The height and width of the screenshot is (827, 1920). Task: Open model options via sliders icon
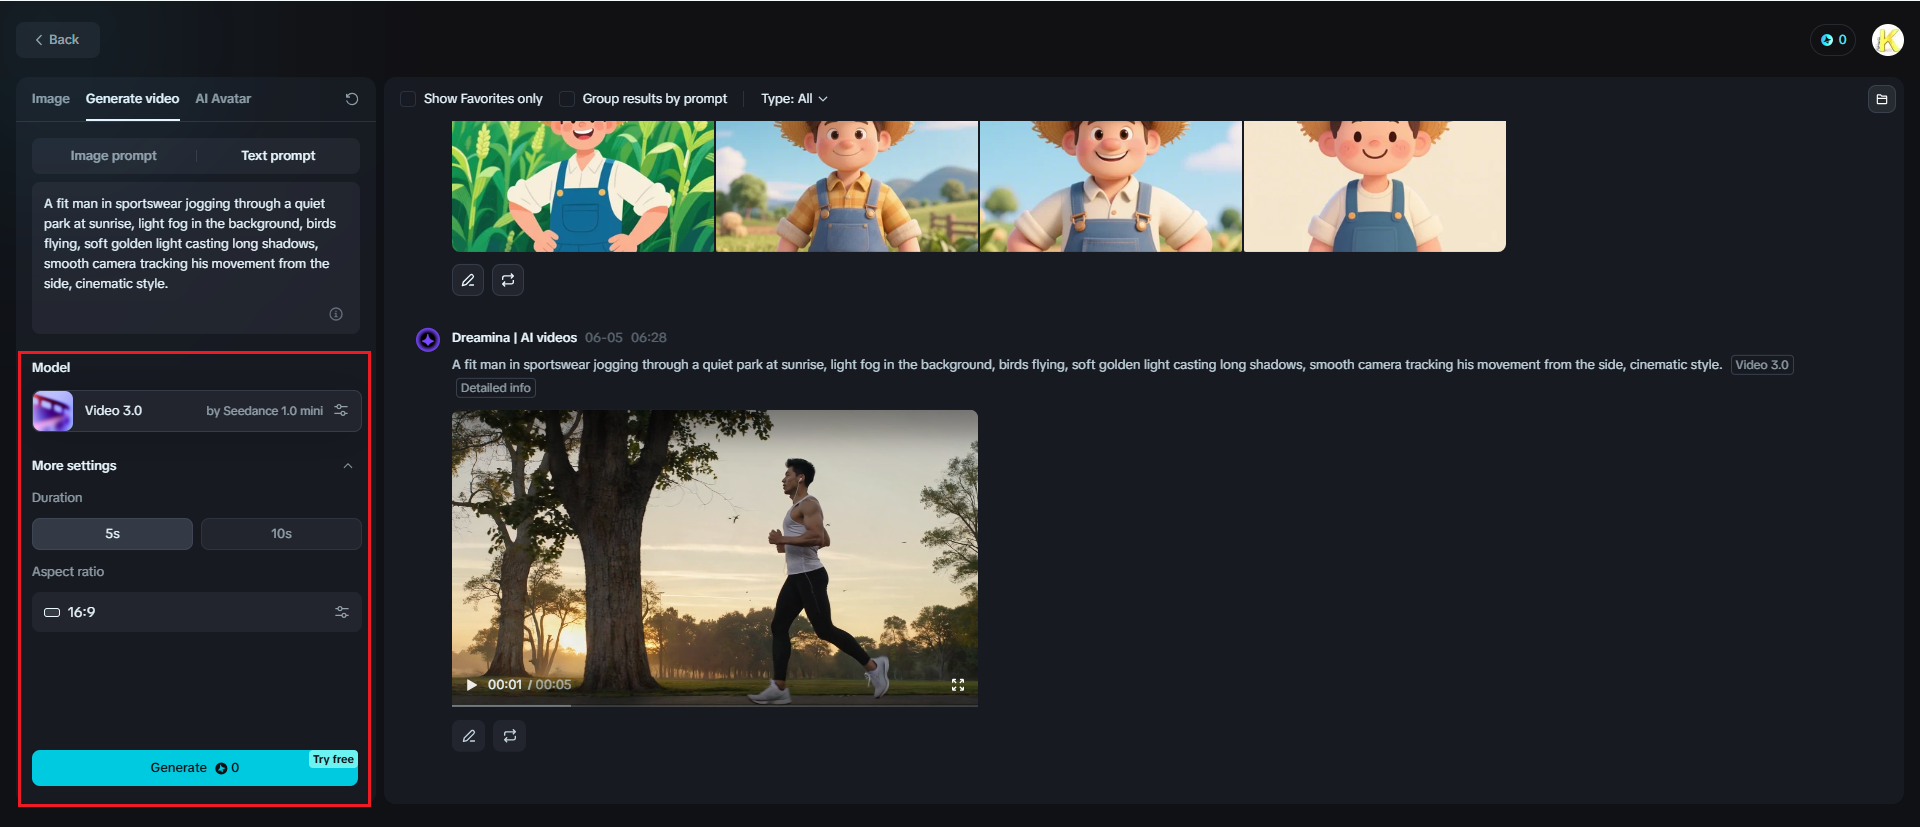341,411
